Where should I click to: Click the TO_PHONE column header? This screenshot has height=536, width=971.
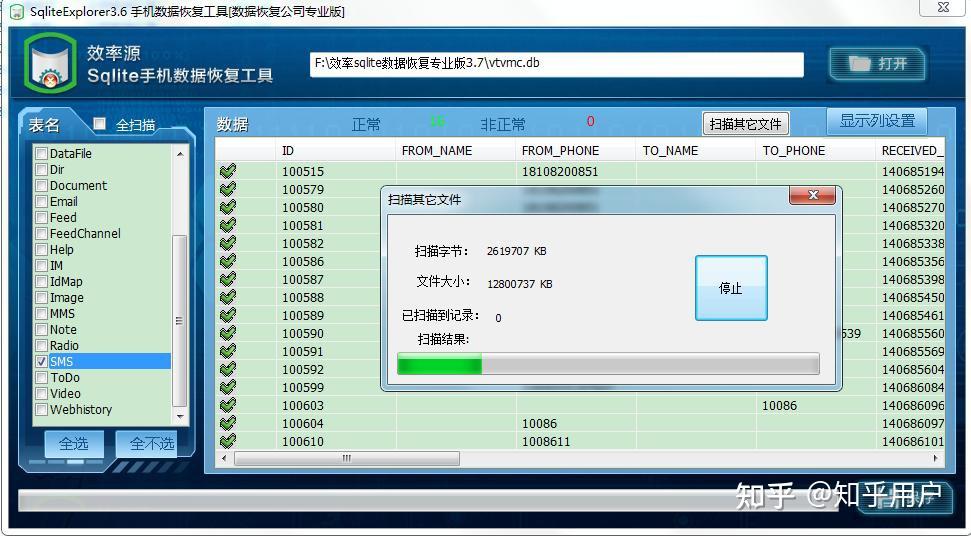coord(816,150)
